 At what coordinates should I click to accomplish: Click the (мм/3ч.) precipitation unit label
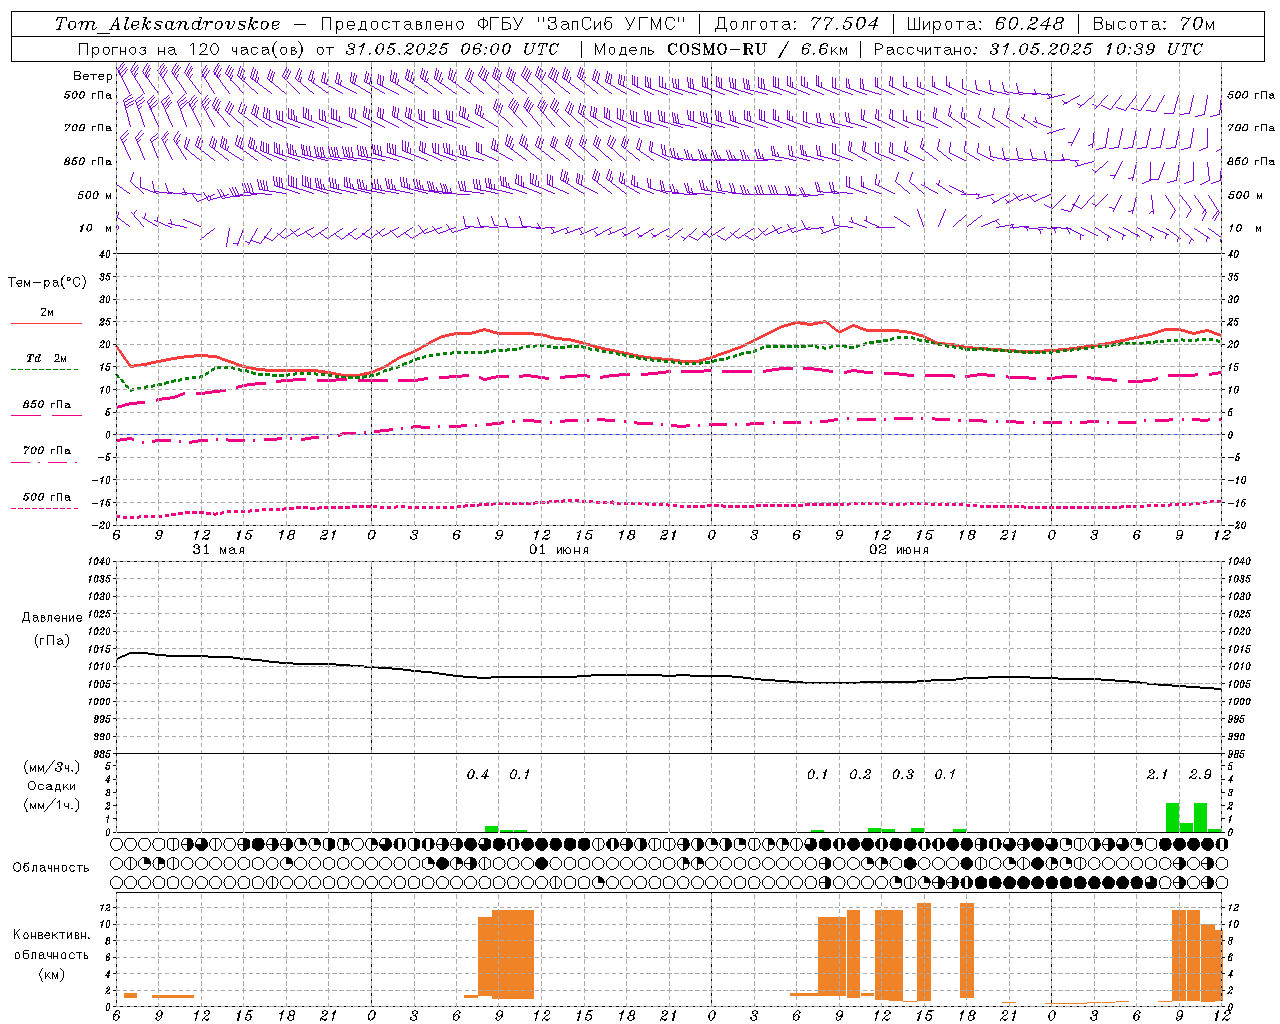(x=52, y=767)
